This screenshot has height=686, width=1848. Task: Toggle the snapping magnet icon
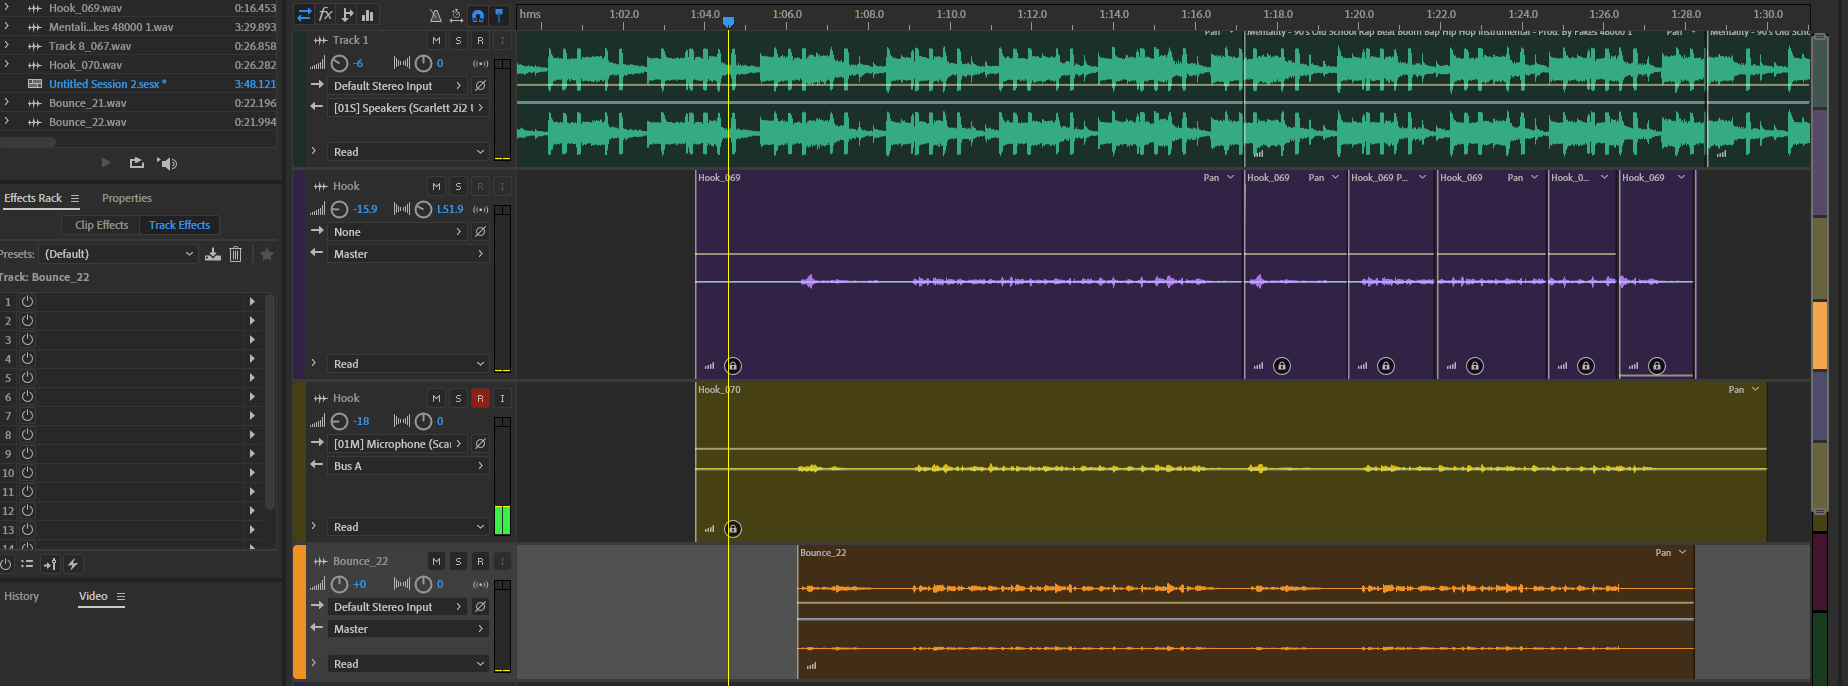coord(478,15)
